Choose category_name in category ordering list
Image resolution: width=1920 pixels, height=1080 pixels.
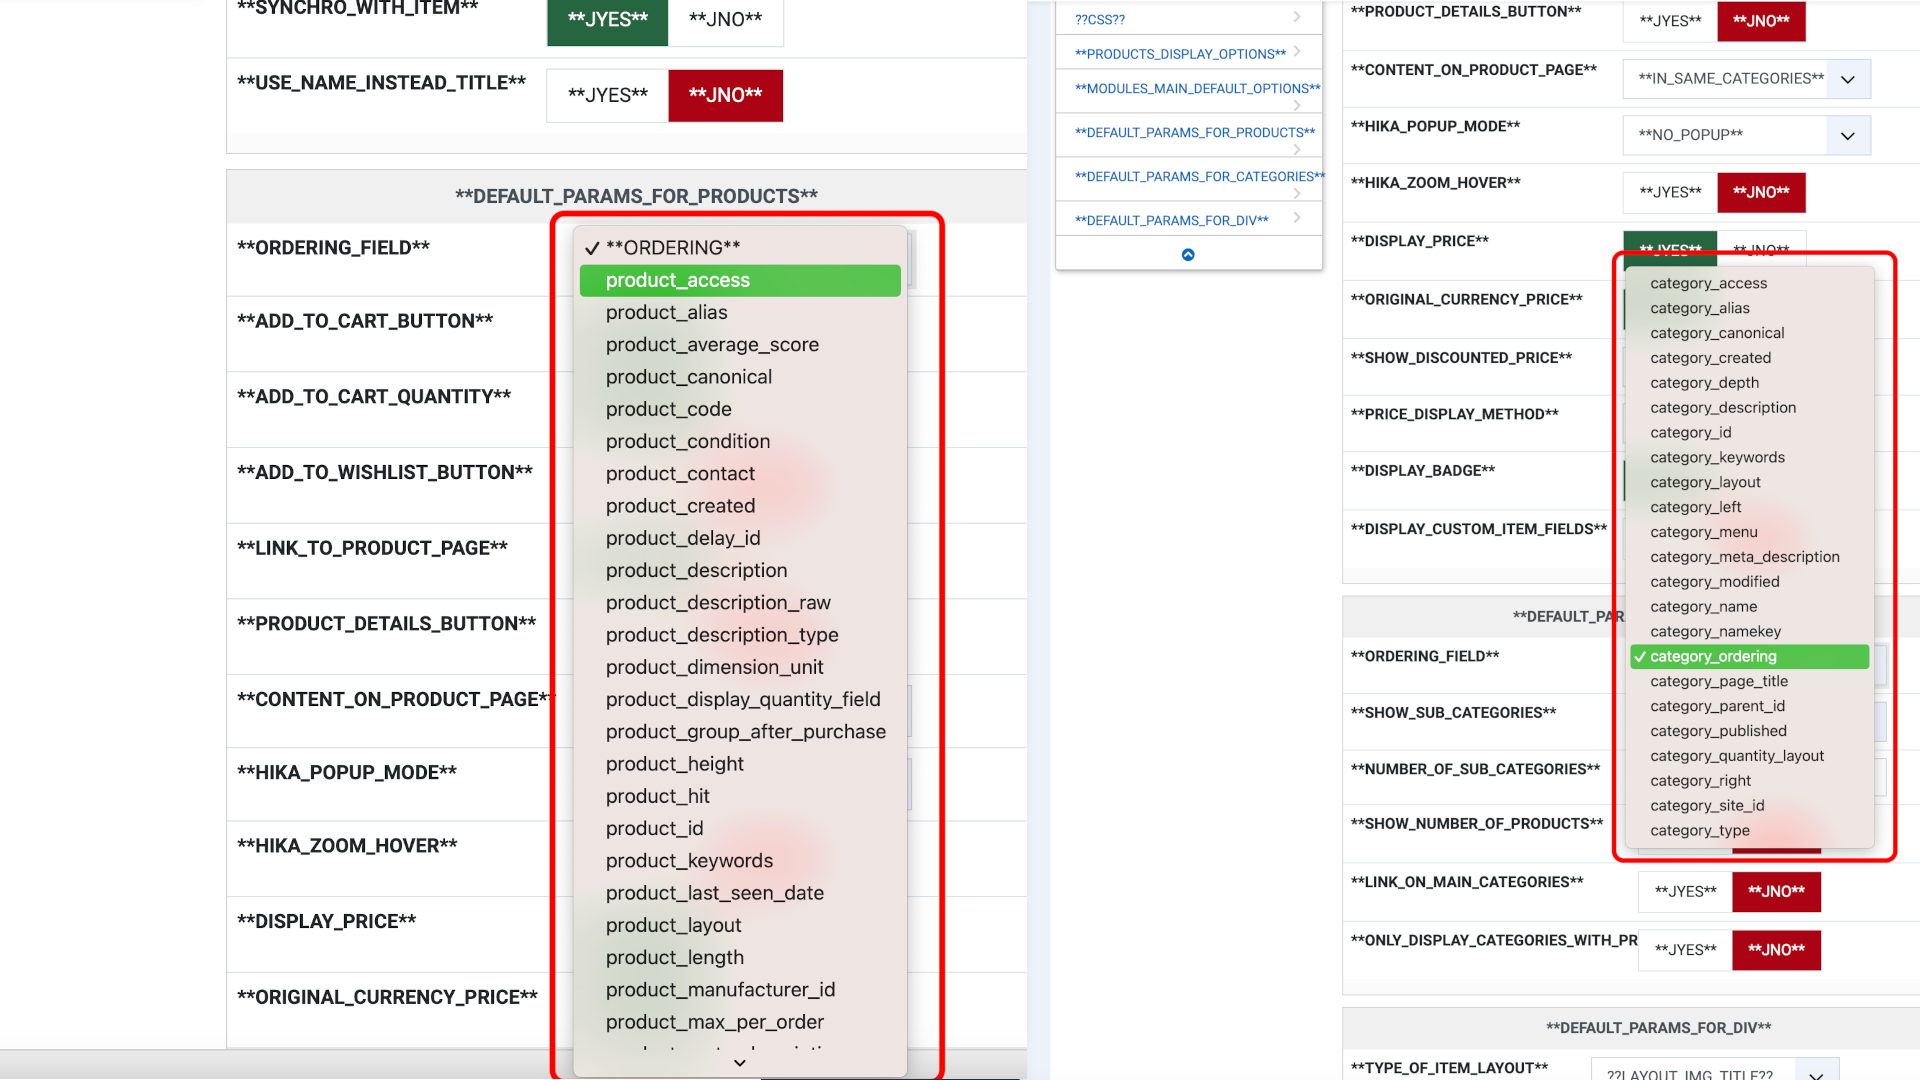click(x=1703, y=607)
